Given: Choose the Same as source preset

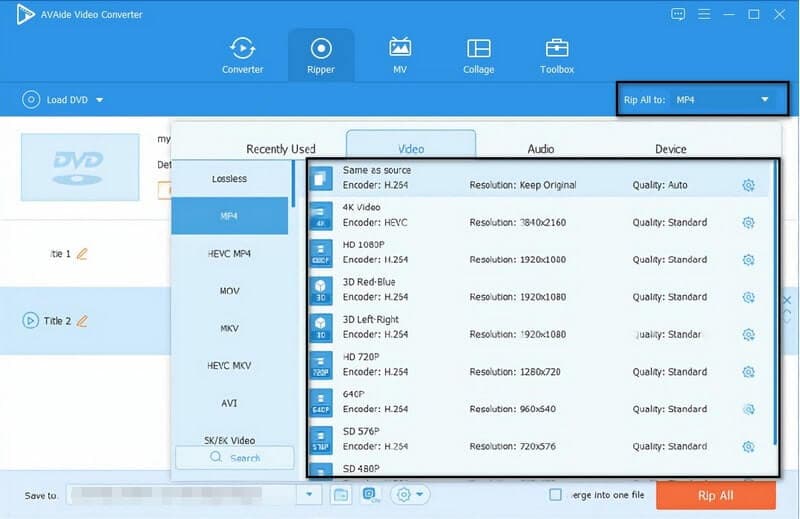Looking at the screenshot, I should [538, 178].
